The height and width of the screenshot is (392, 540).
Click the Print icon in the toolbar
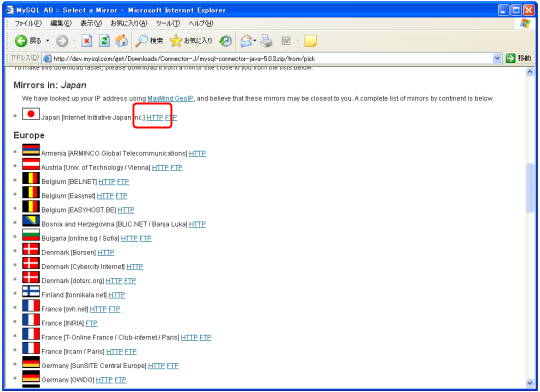coord(266,41)
